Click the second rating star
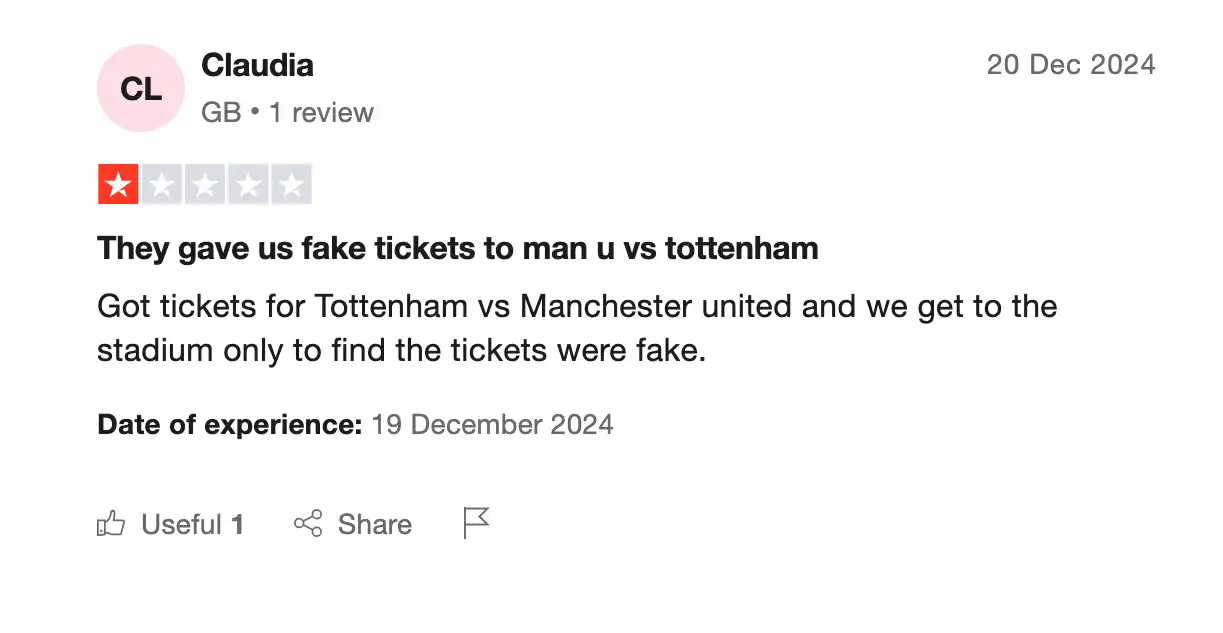This screenshot has height=633, width=1223. pyautogui.click(x=161, y=184)
